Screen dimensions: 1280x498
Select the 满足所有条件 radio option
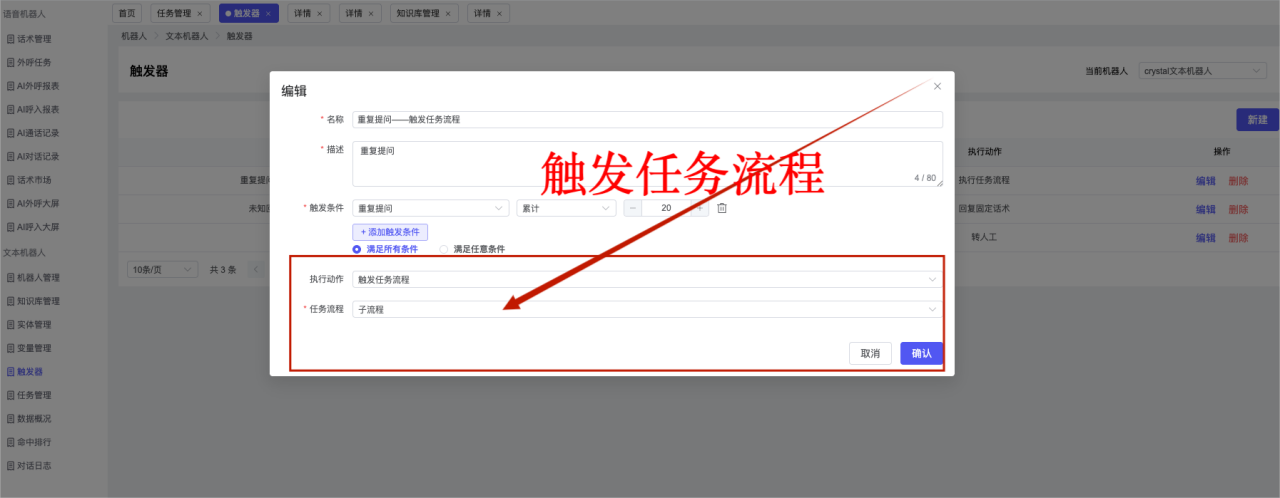click(x=357, y=249)
